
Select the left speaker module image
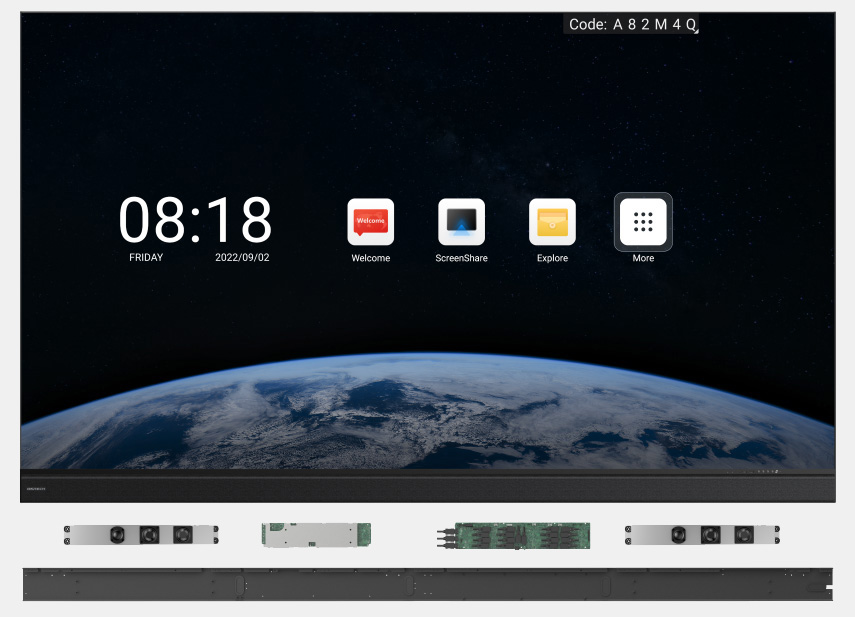[x=141, y=535]
